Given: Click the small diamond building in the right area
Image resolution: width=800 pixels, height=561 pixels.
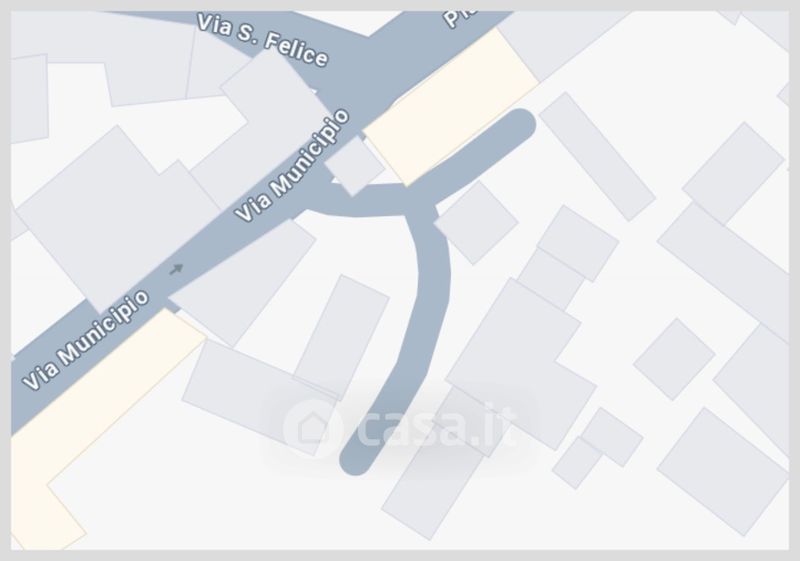Looking at the screenshot, I should (674, 359).
